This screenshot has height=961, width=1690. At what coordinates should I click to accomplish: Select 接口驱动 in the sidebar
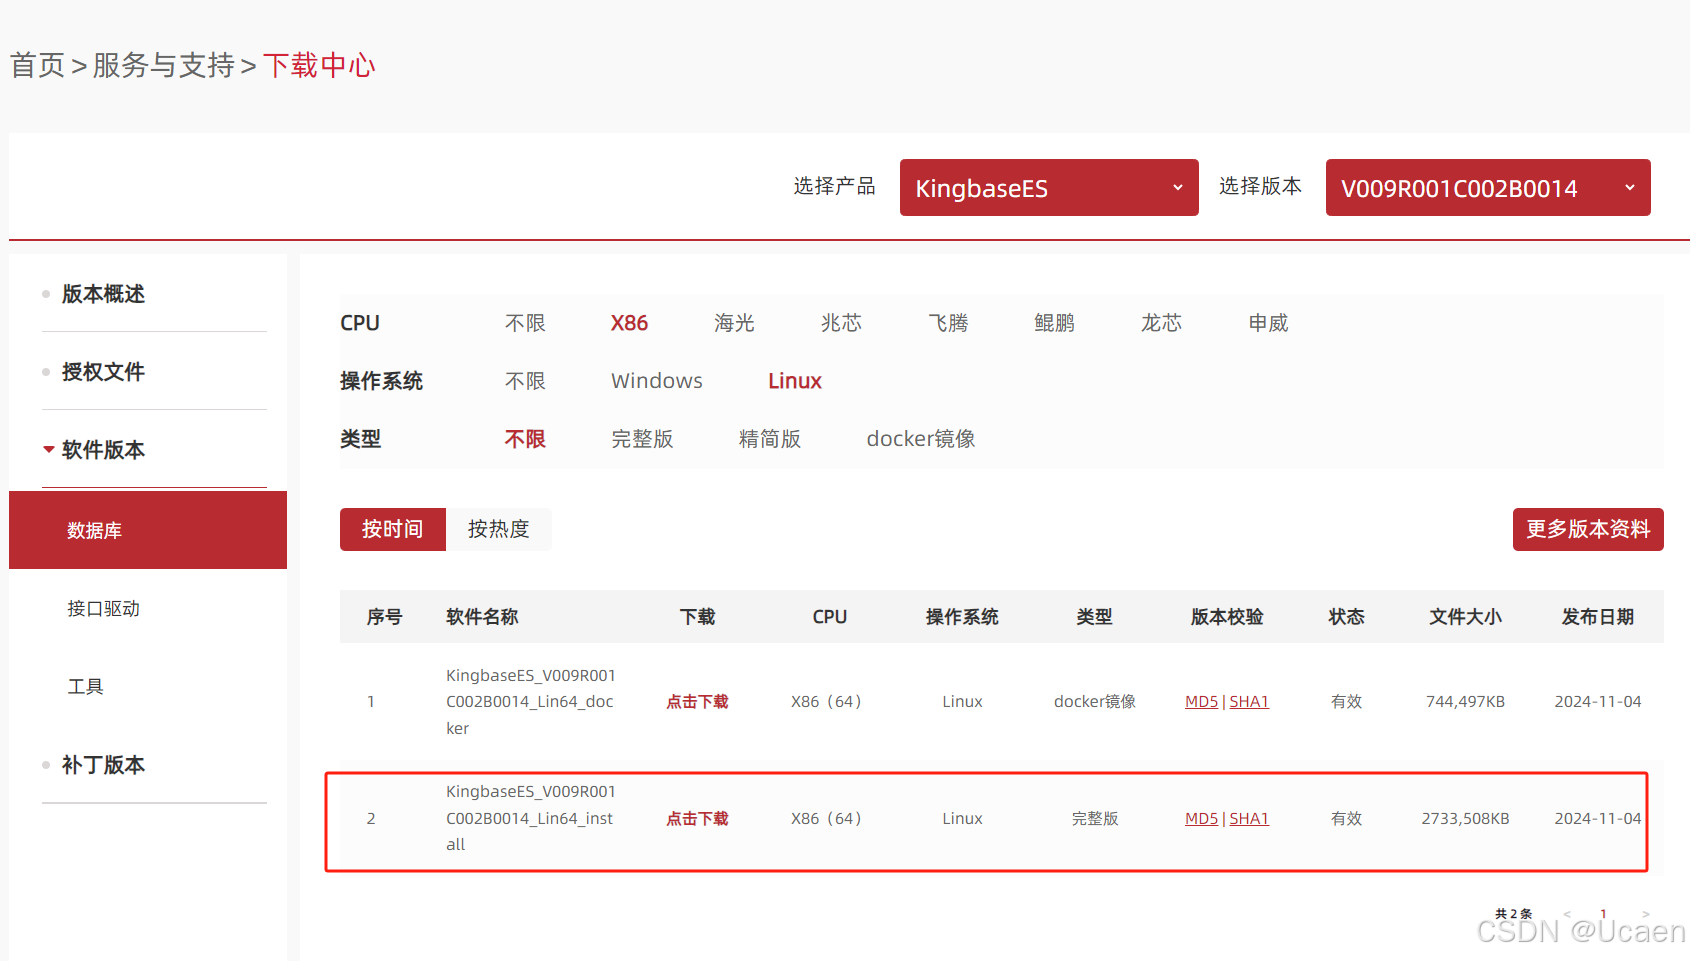[x=103, y=608]
